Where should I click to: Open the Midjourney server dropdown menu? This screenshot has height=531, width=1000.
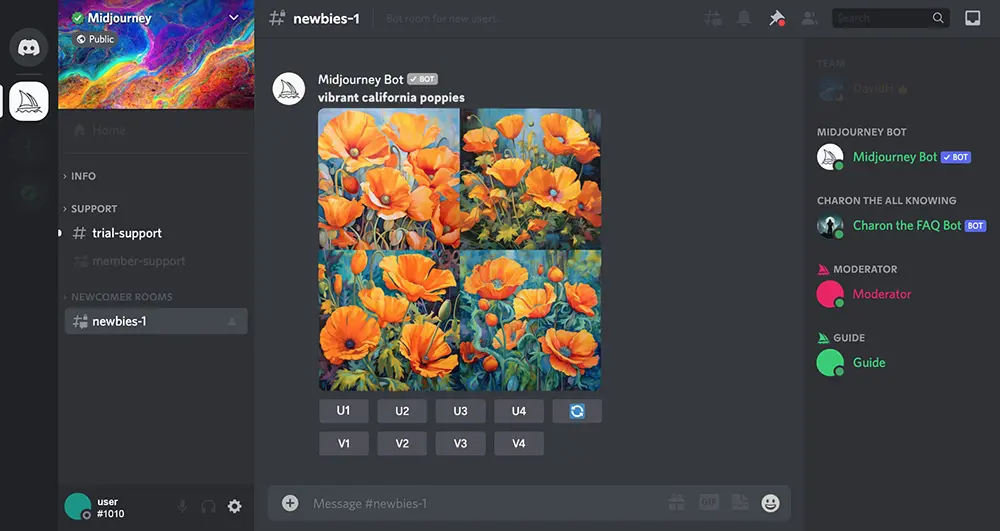[x=234, y=18]
